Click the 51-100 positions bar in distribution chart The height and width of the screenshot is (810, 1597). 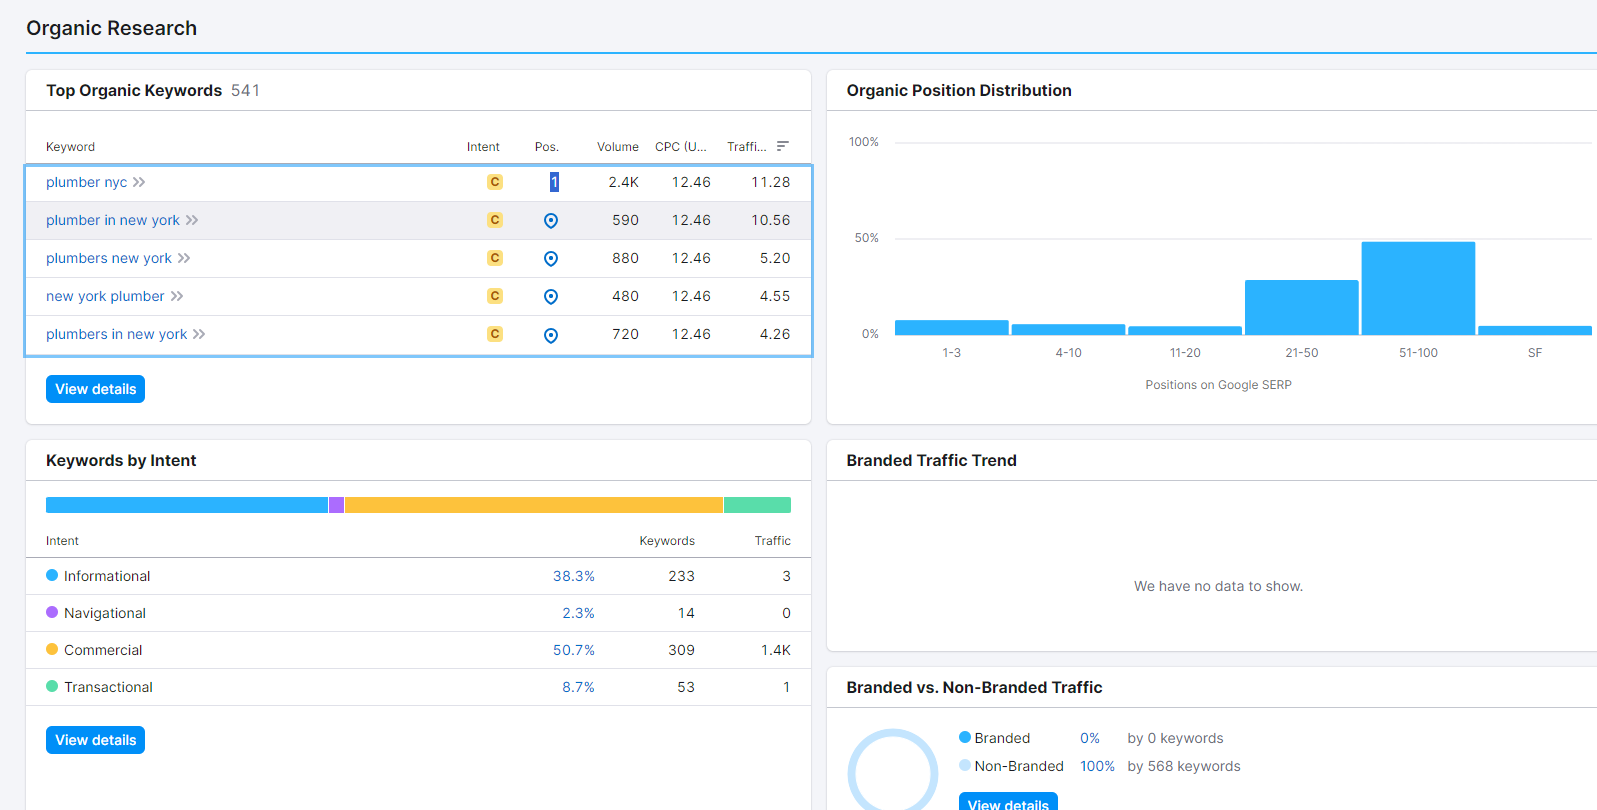coord(1418,288)
